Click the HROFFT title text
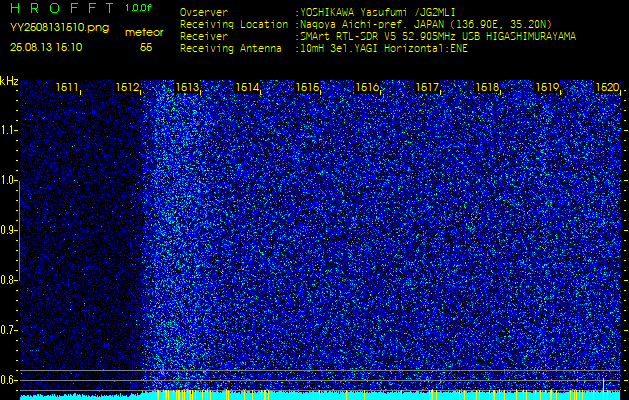Viewport: 629px width, 400px height. tap(62, 8)
